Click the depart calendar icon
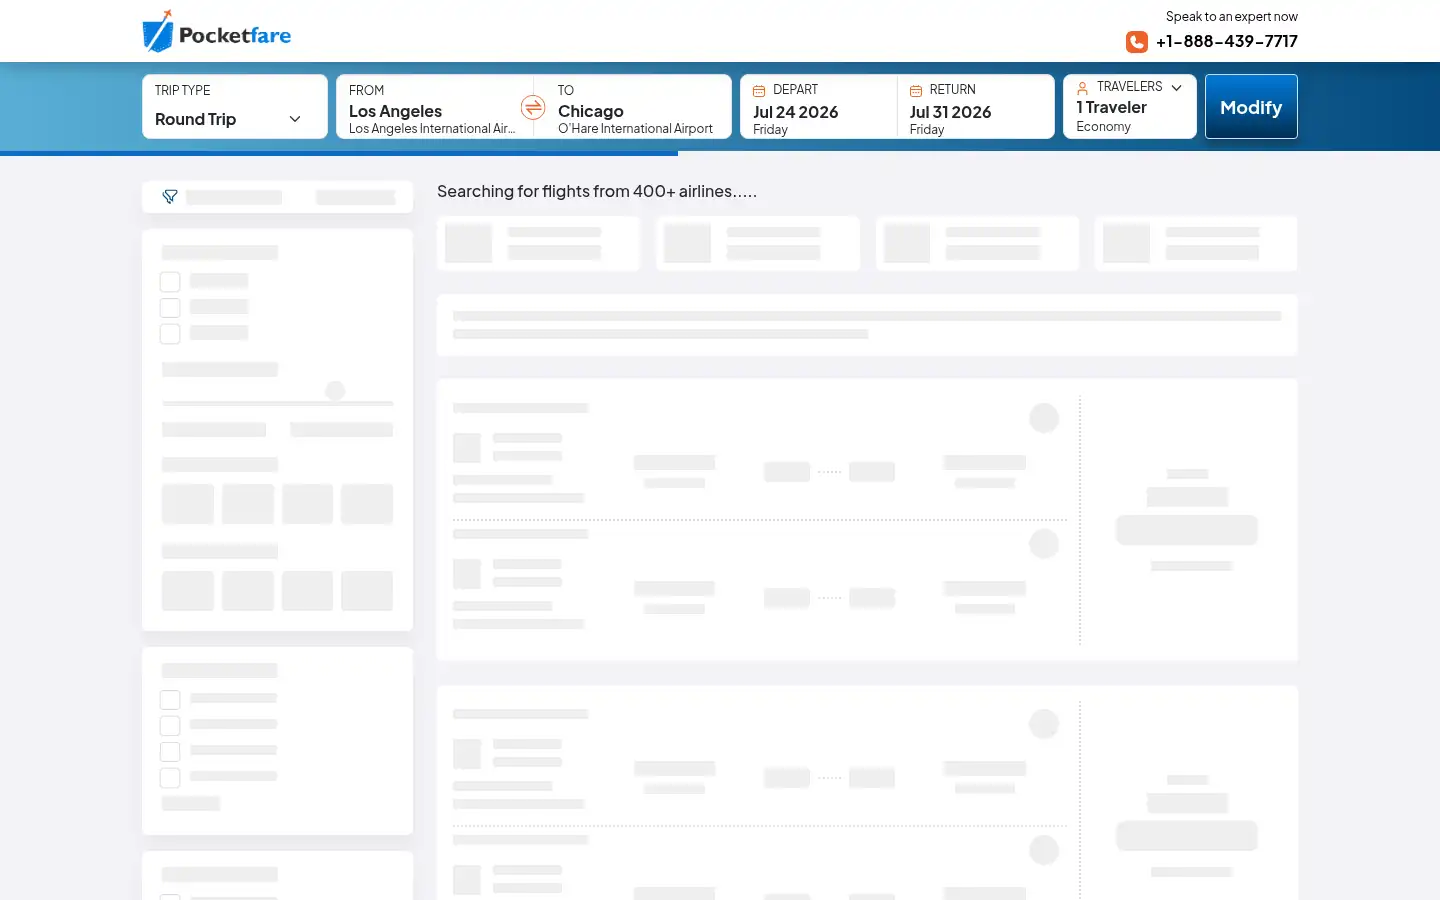 click(759, 90)
